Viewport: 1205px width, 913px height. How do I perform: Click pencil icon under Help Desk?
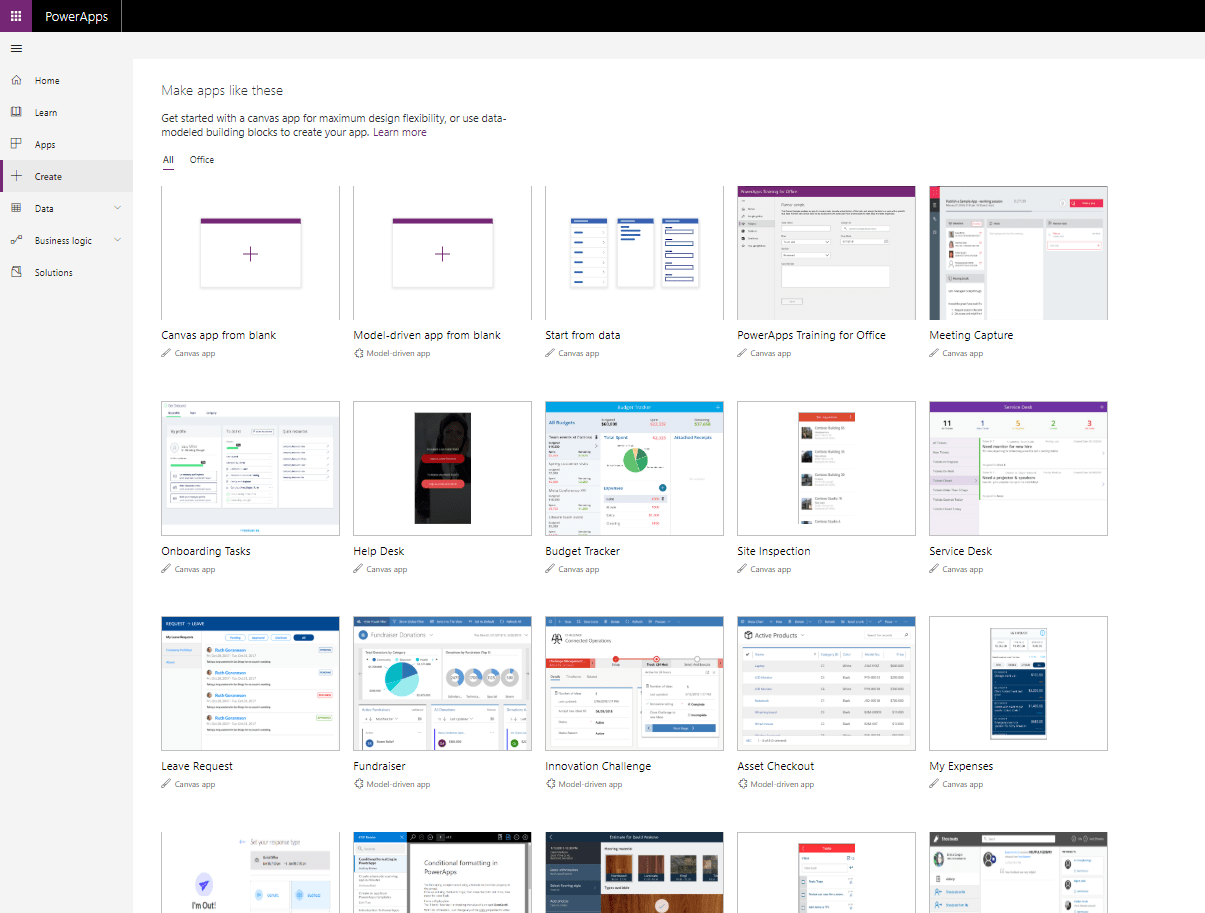pos(358,569)
